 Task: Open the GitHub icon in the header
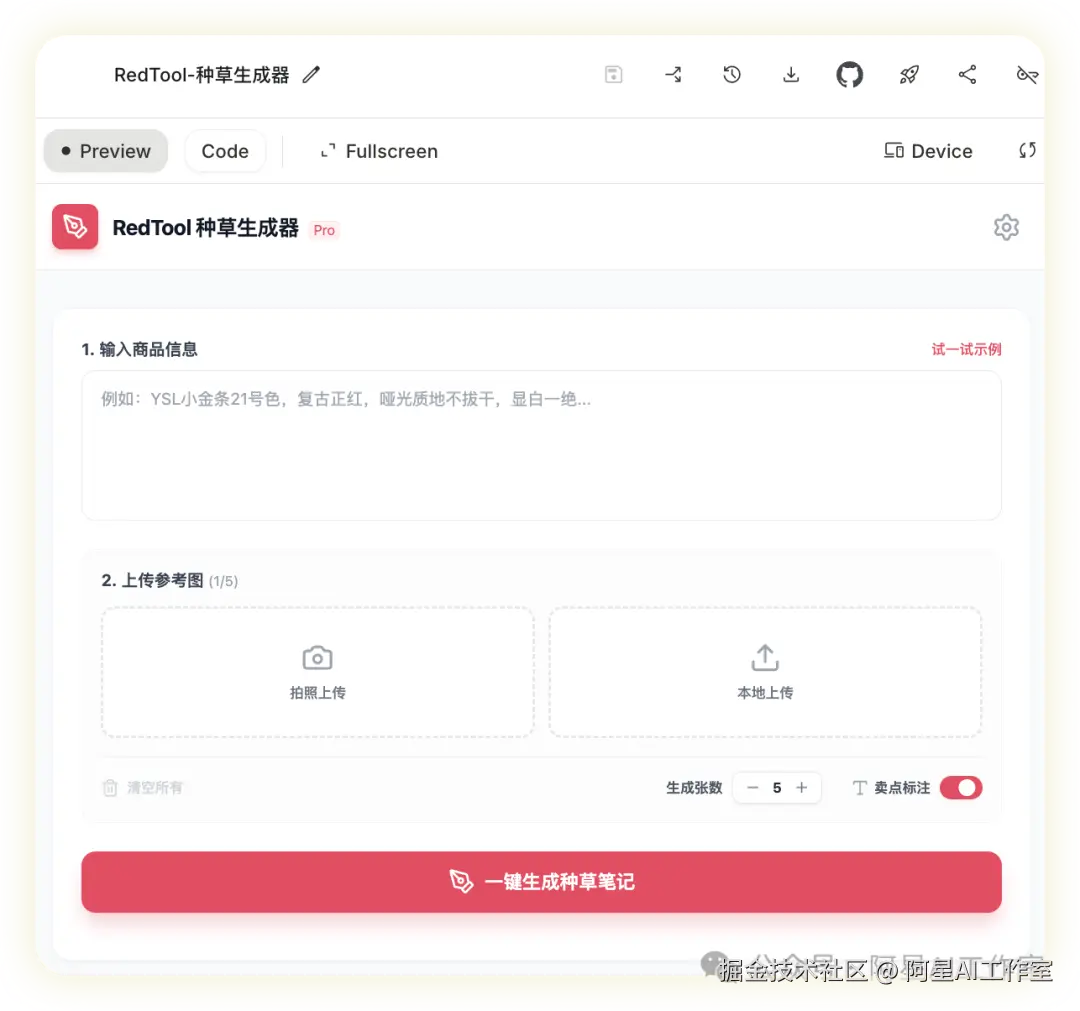[849, 74]
